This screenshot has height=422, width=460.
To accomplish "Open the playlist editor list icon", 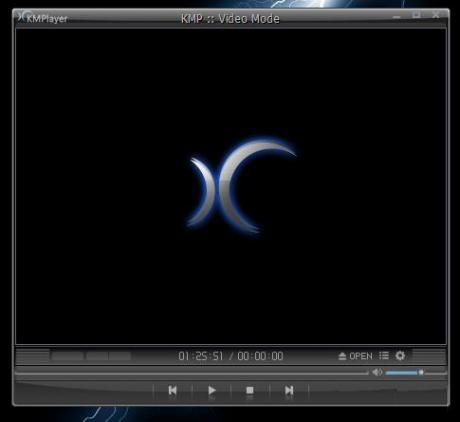I will (x=384, y=356).
